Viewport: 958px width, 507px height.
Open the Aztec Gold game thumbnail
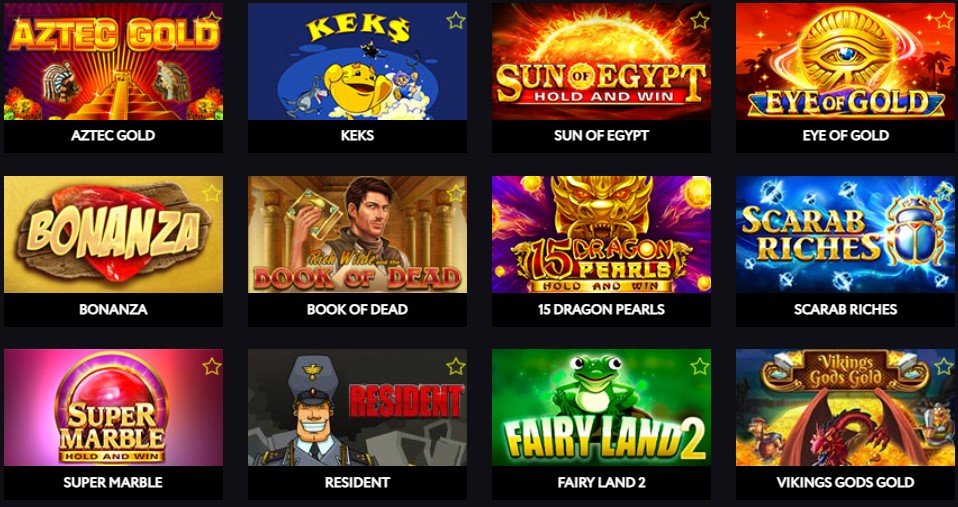pyautogui.click(x=113, y=62)
